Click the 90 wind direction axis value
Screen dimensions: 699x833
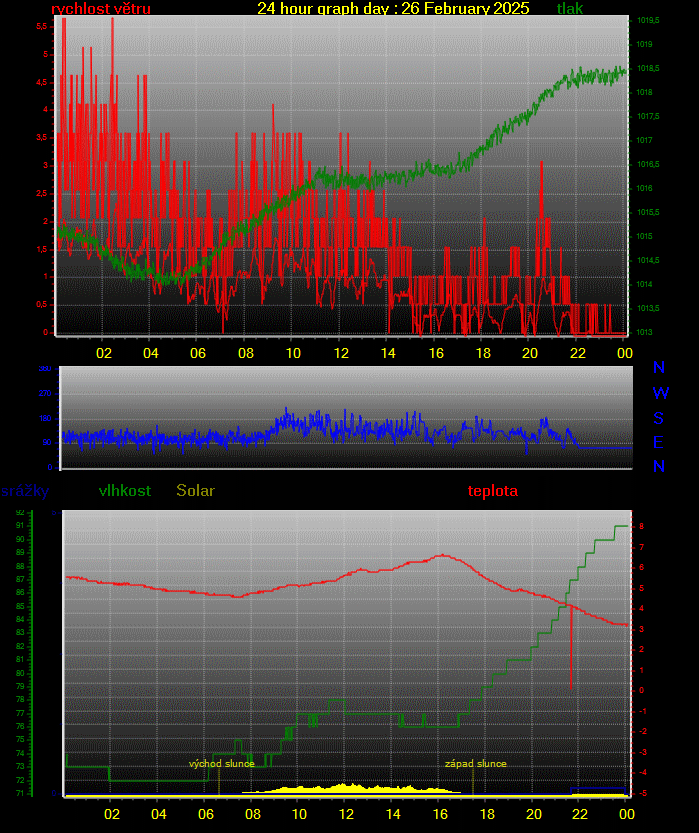click(x=47, y=442)
